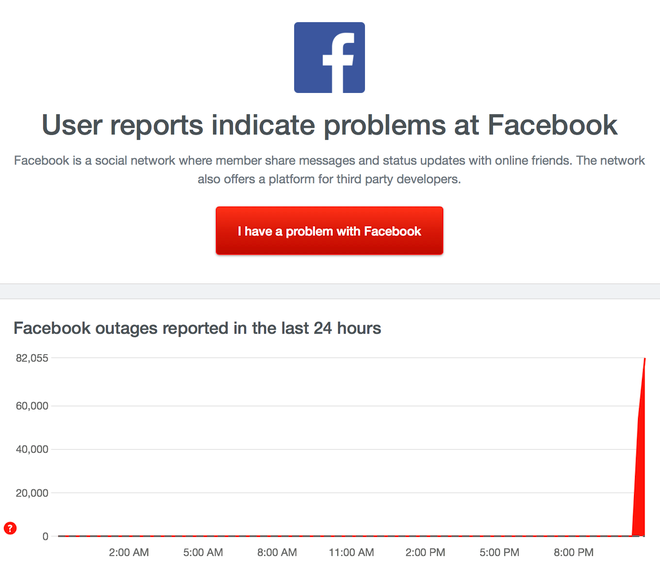Click the 'User reports indicate problems at Facebook' heading

329,125
